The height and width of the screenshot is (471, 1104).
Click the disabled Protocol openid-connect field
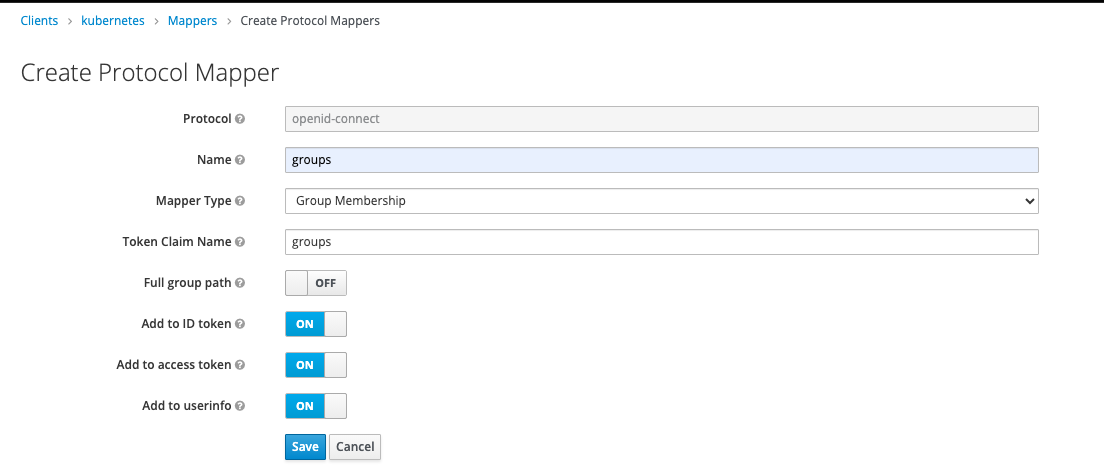[x=662, y=119]
